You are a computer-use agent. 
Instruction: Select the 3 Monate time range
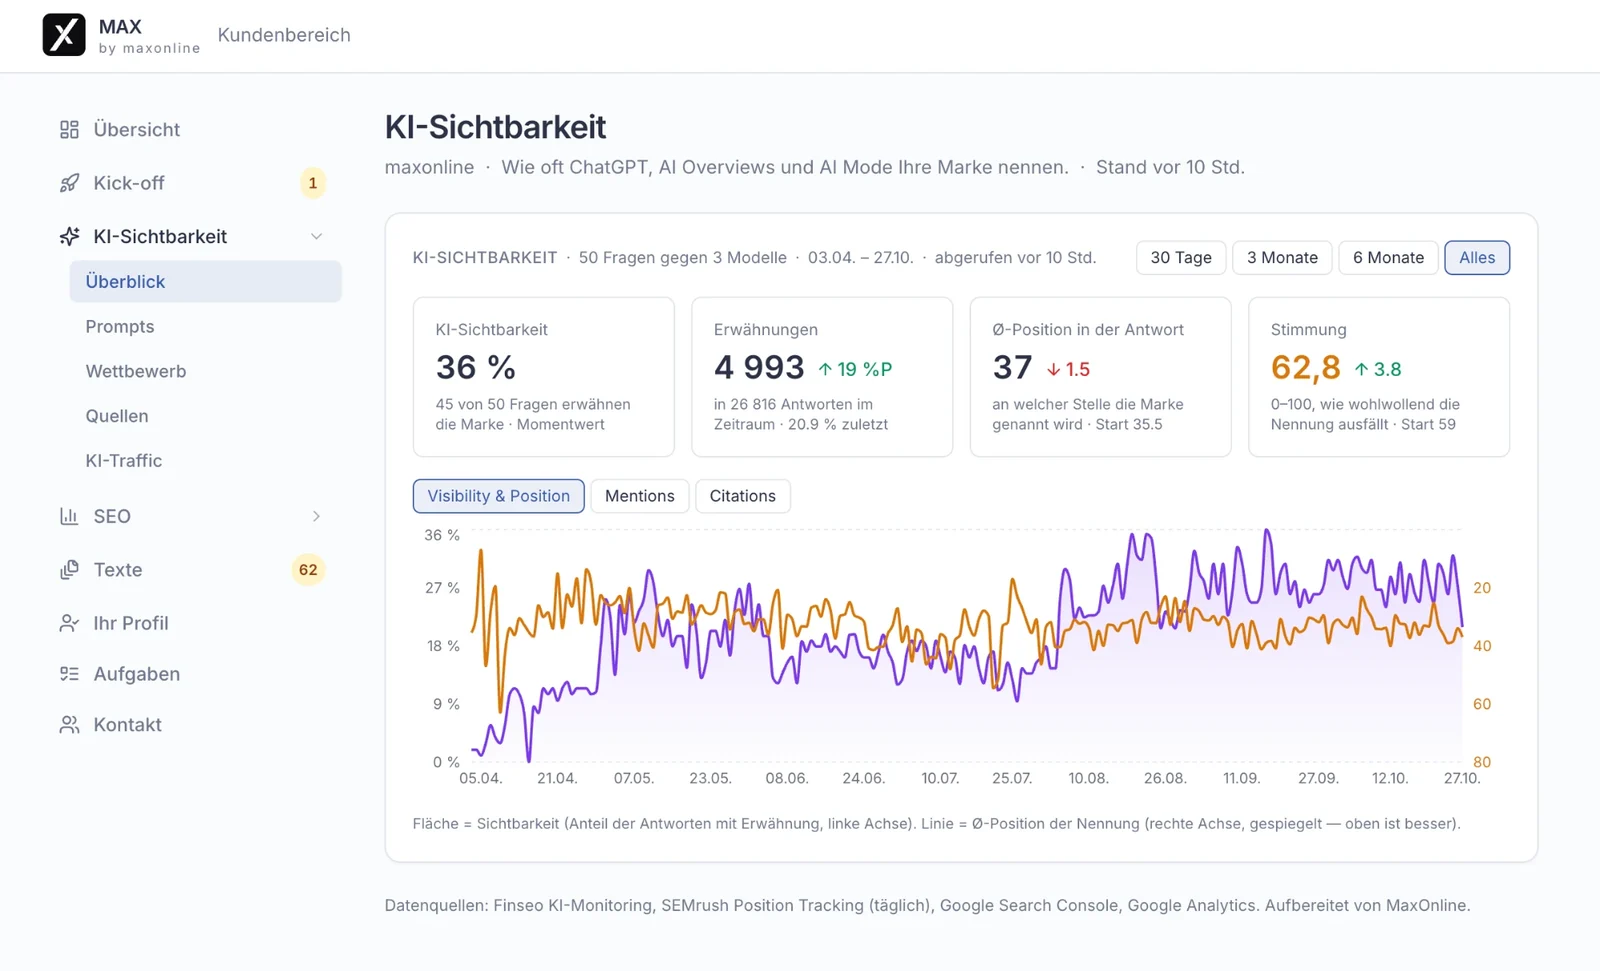(1282, 258)
